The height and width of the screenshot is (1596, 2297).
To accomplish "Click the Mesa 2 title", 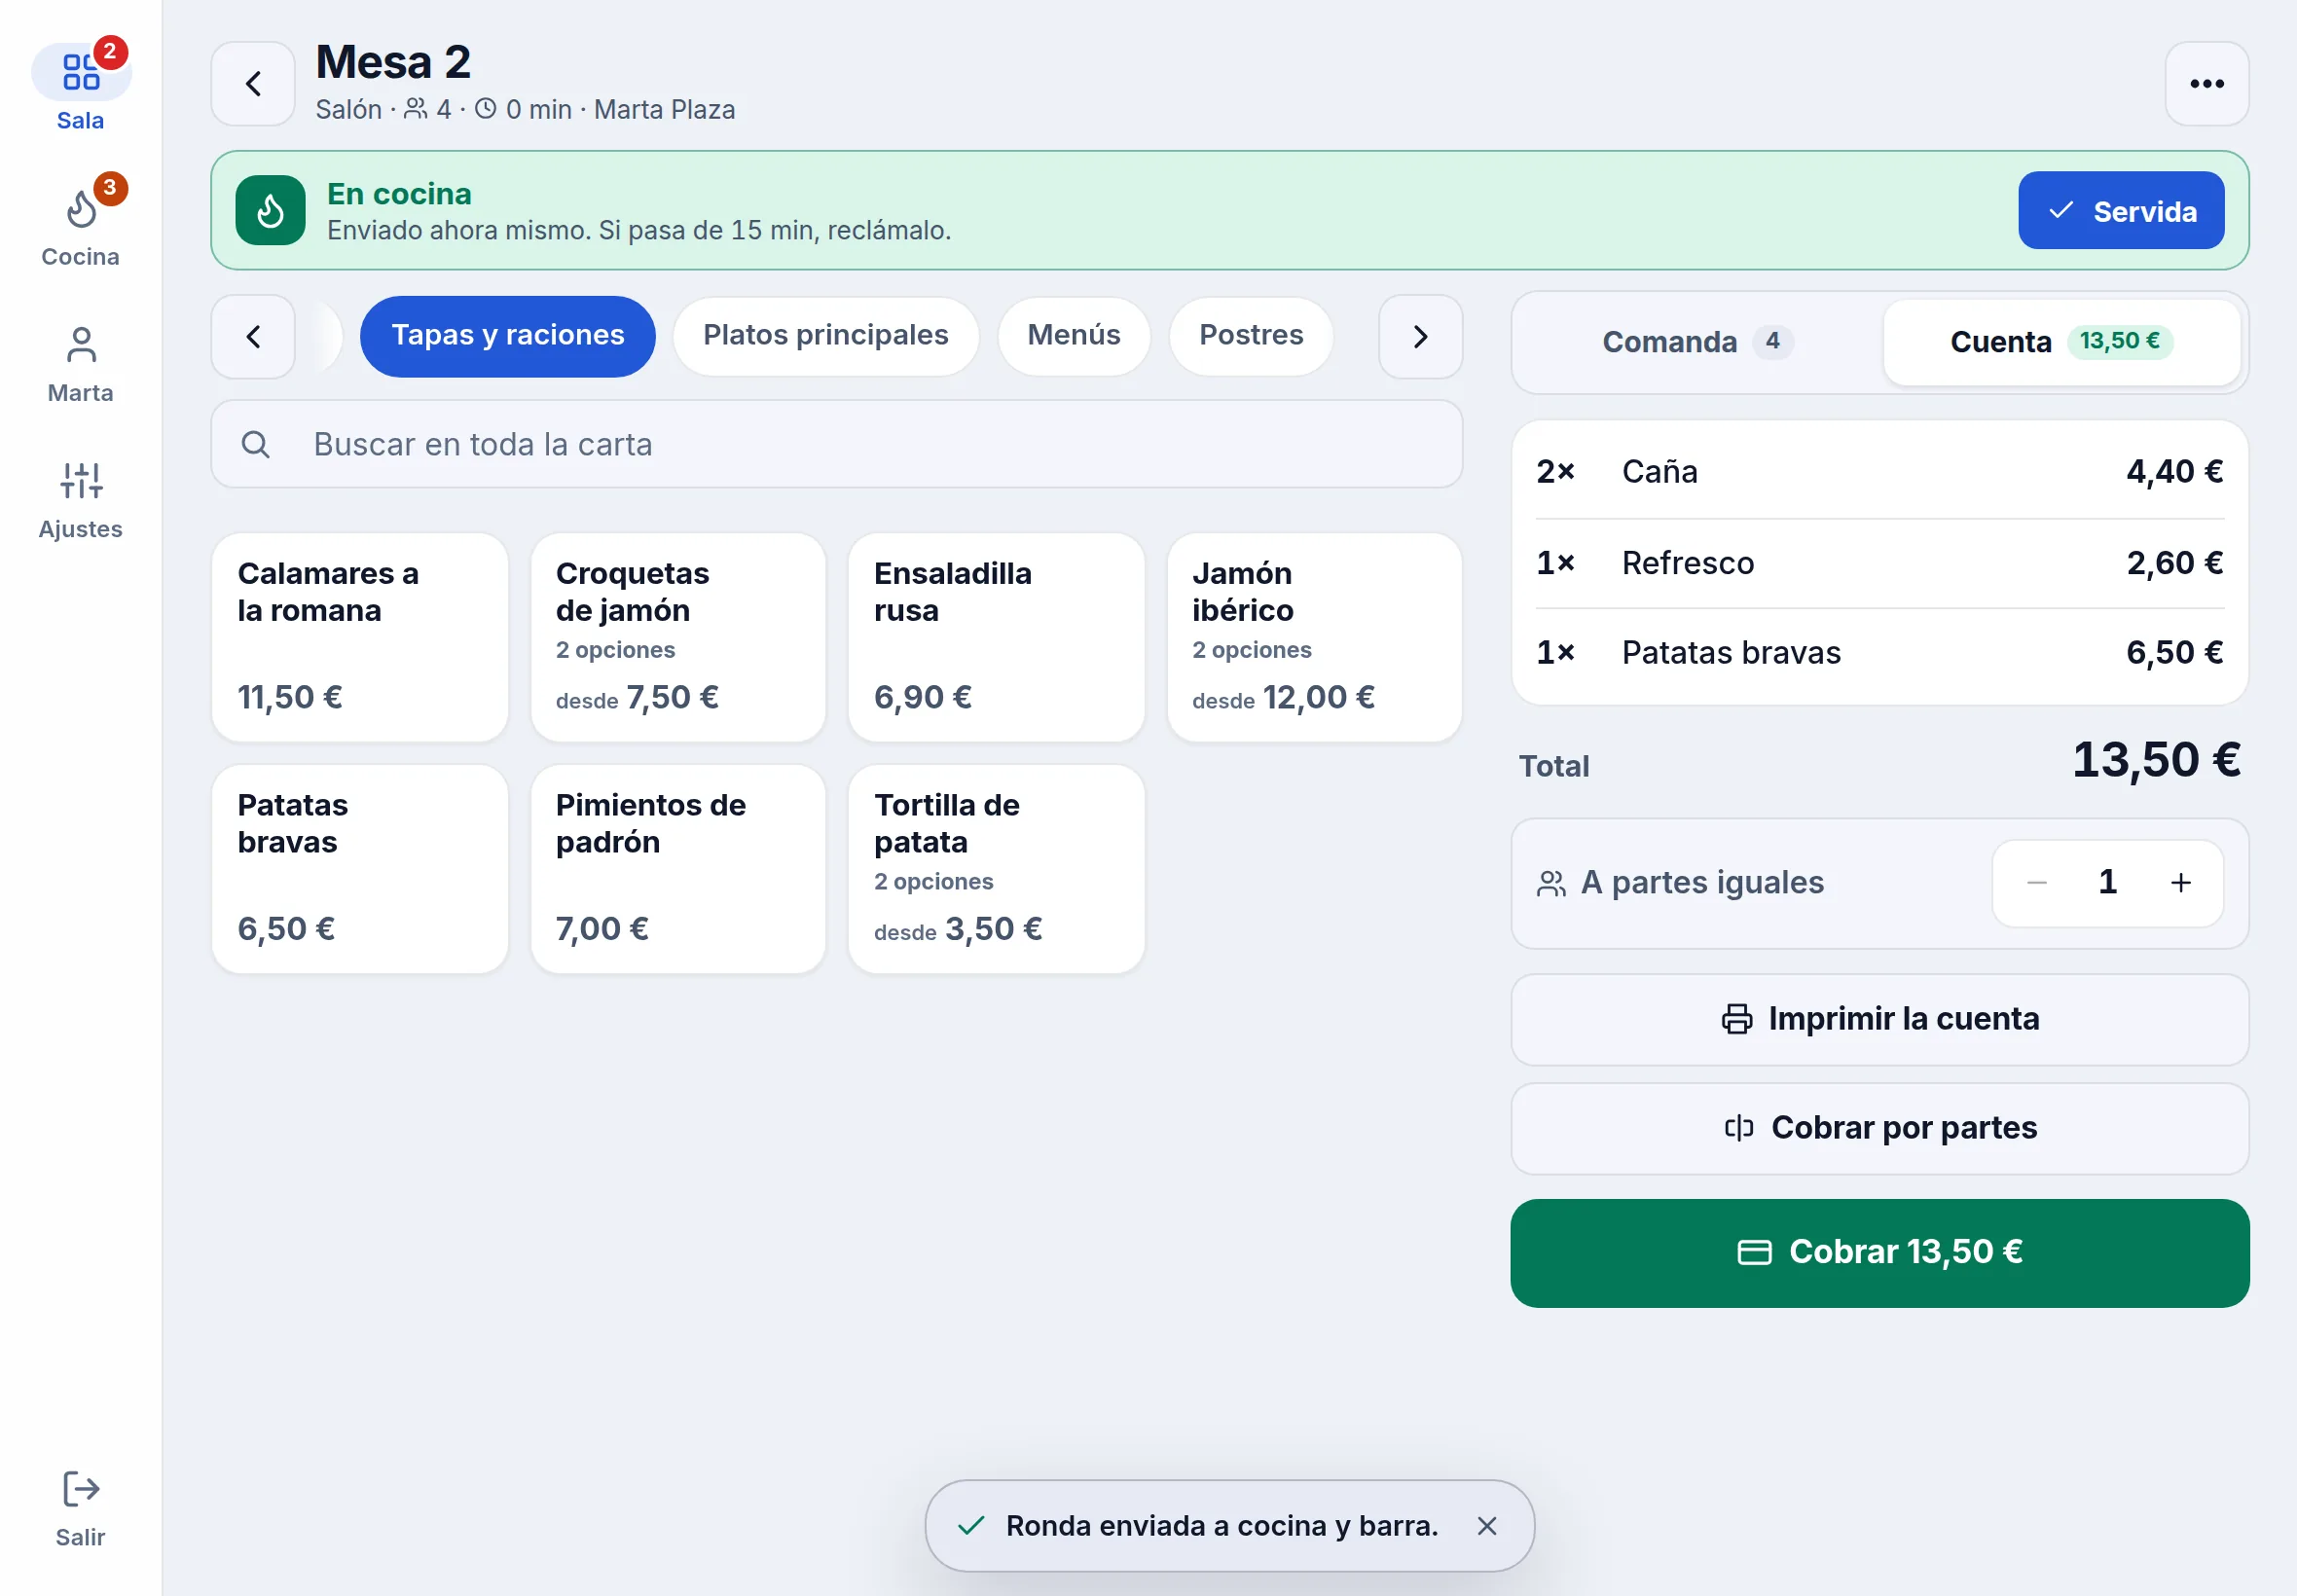I will [x=393, y=62].
